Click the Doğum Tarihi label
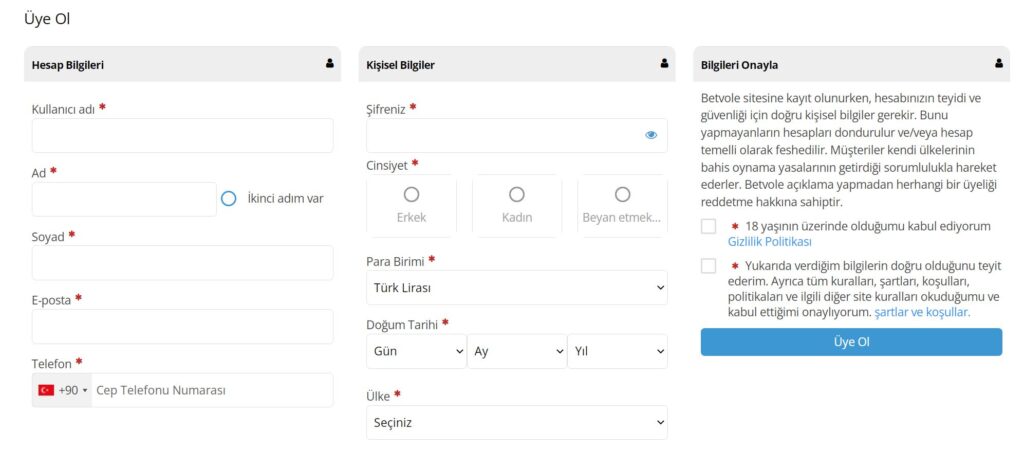The width and height of the screenshot is (1024, 449). pos(402,324)
